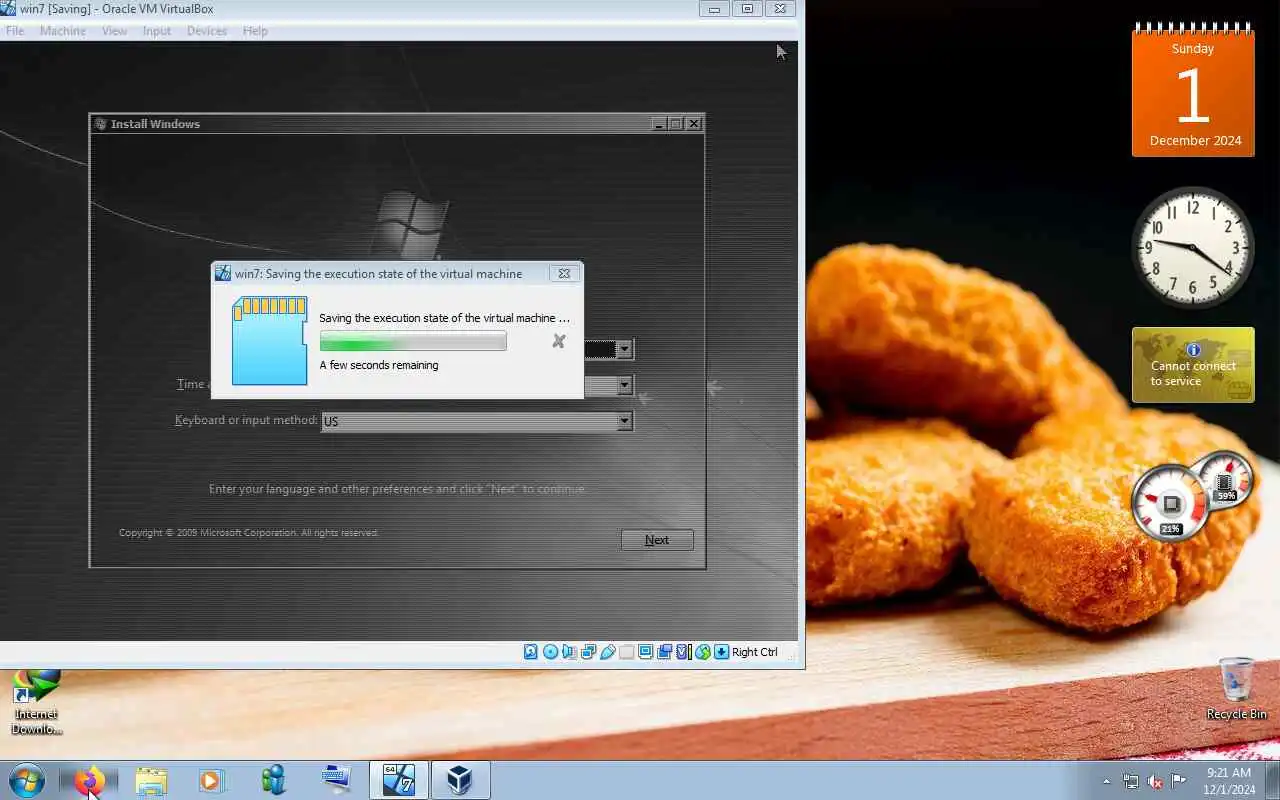The height and width of the screenshot is (800, 1280).
Task: Cancel the save using the X beside progress bar
Action: coord(559,341)
